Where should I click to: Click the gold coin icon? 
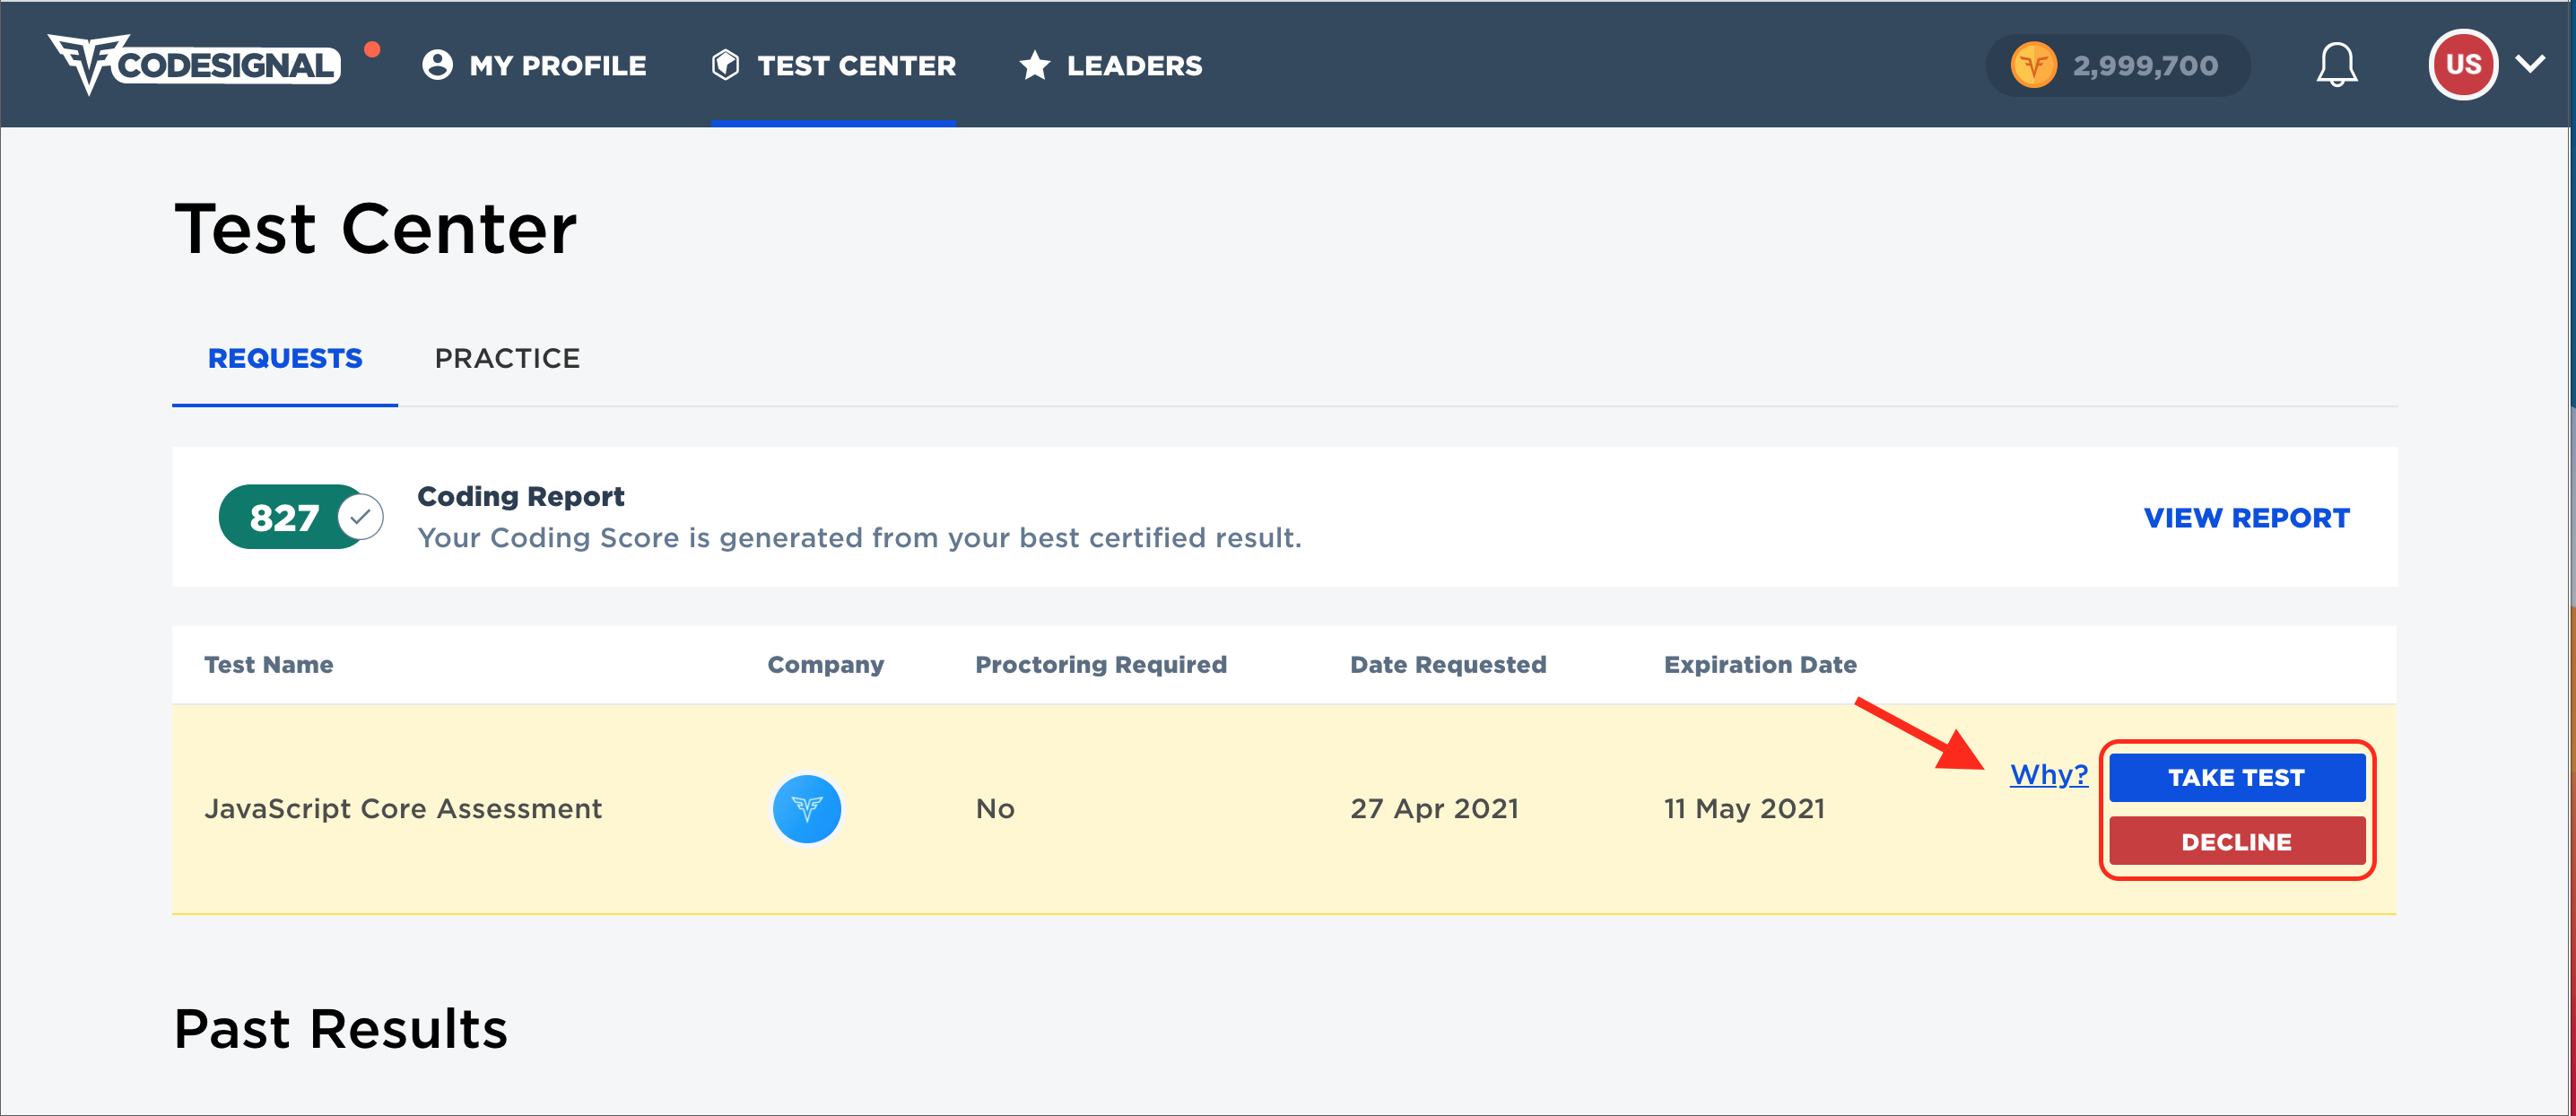tap(2033, 66)
